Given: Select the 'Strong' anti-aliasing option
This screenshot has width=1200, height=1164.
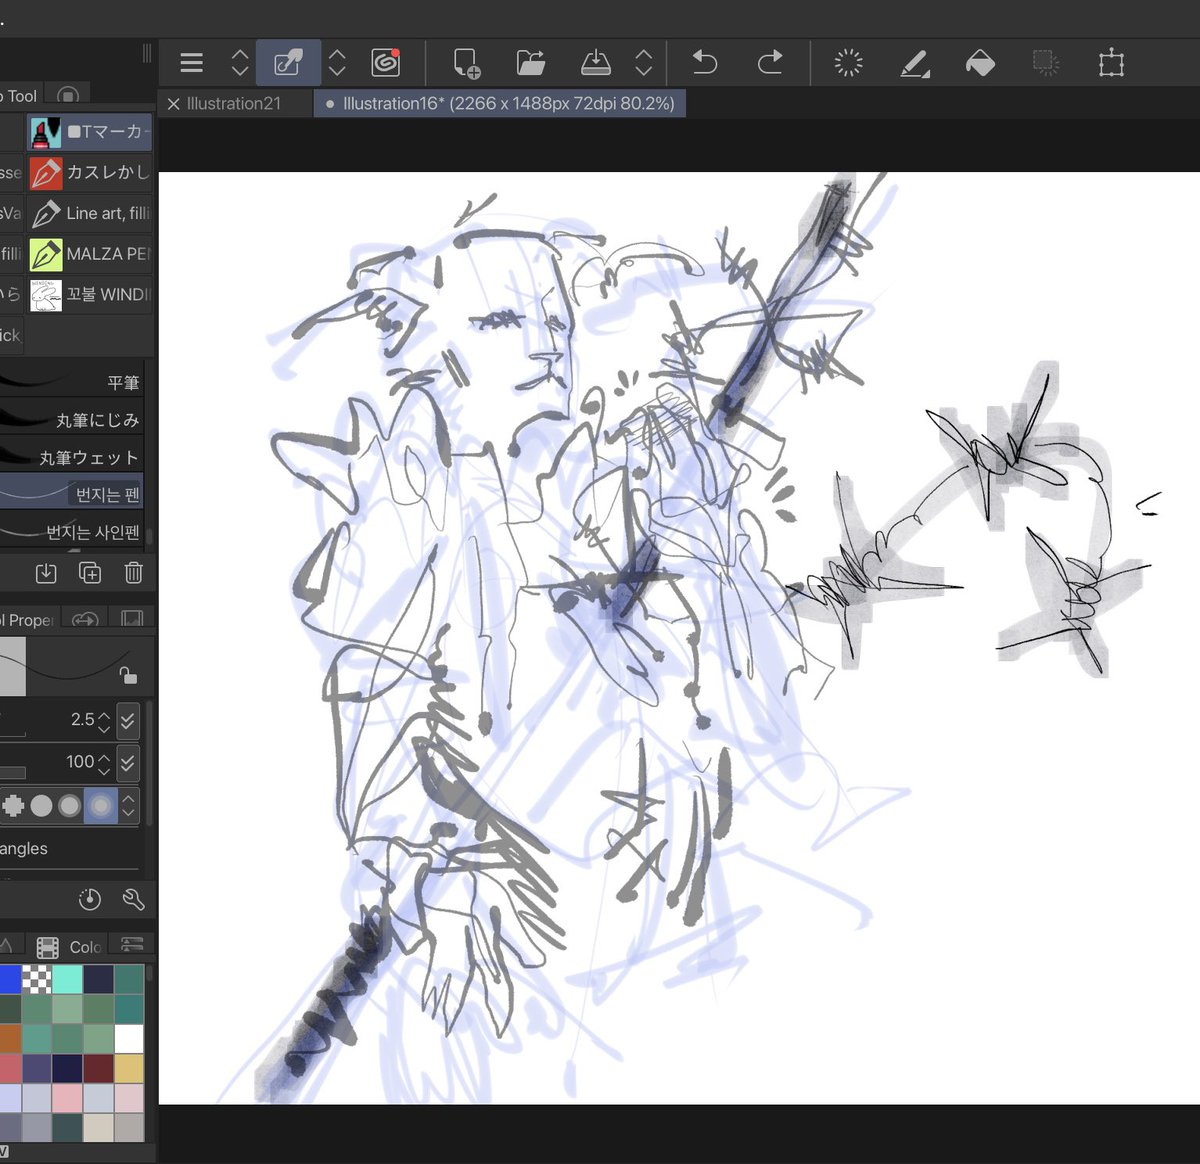Looking at the screenshot, I should pyautogui.click(x=100, y=805).
